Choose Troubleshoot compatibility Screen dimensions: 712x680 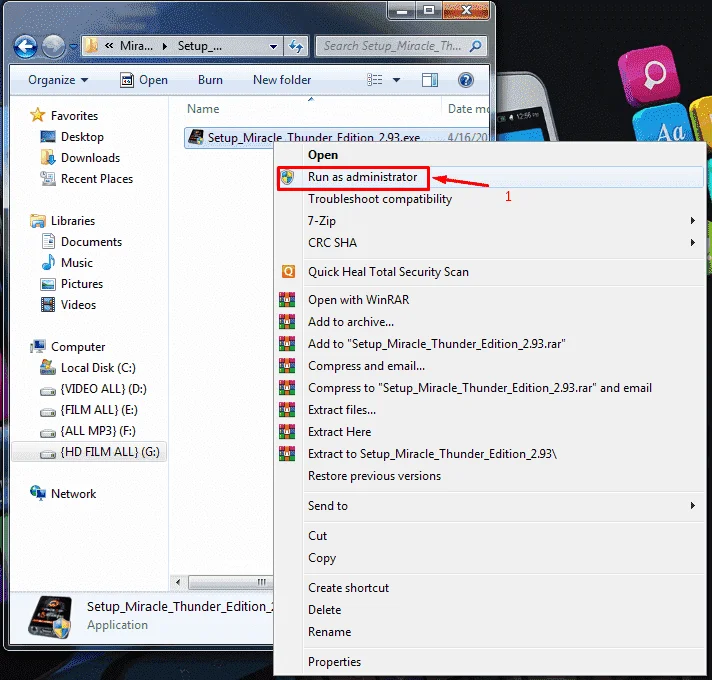(490, 199)
